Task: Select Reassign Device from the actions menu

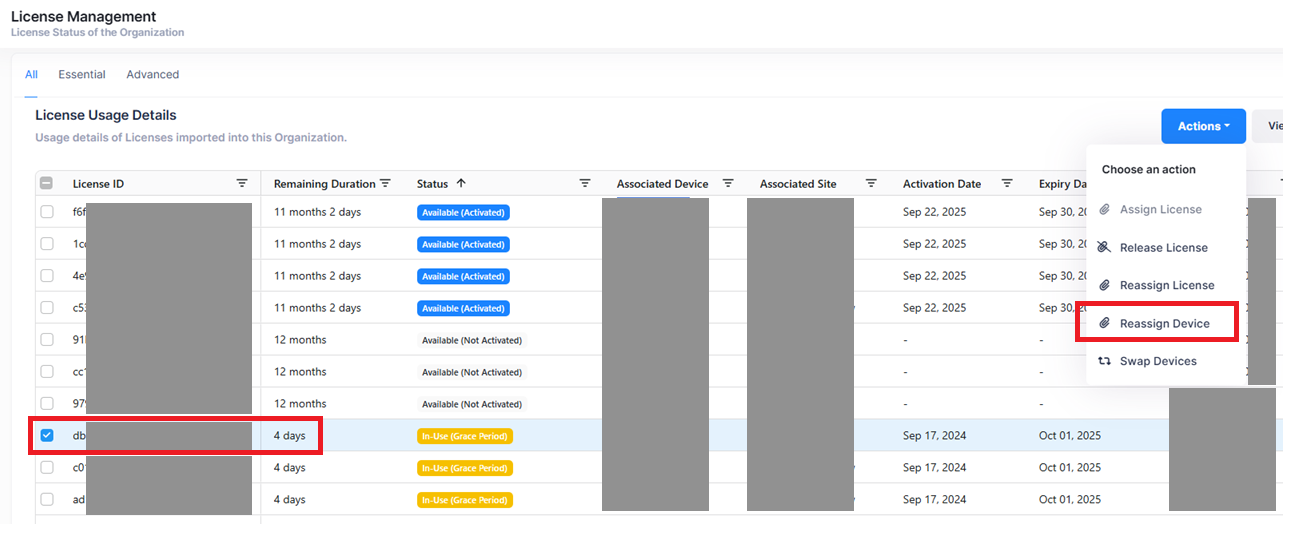Action: point(1164,323)
